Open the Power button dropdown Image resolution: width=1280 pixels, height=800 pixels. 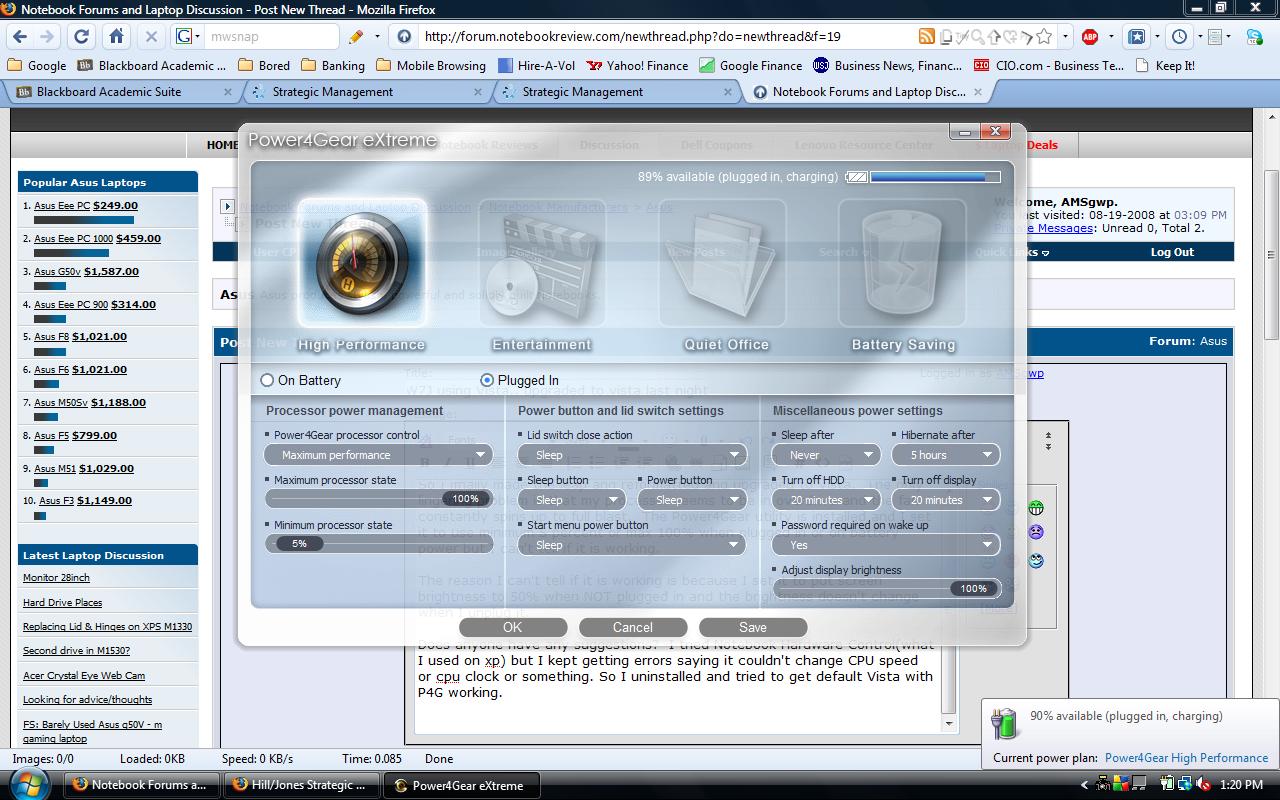click(x=692, y=500)
